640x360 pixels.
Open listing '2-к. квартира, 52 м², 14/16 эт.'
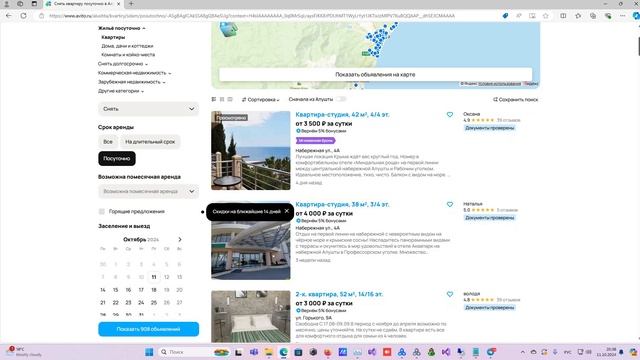pos(339,294)
